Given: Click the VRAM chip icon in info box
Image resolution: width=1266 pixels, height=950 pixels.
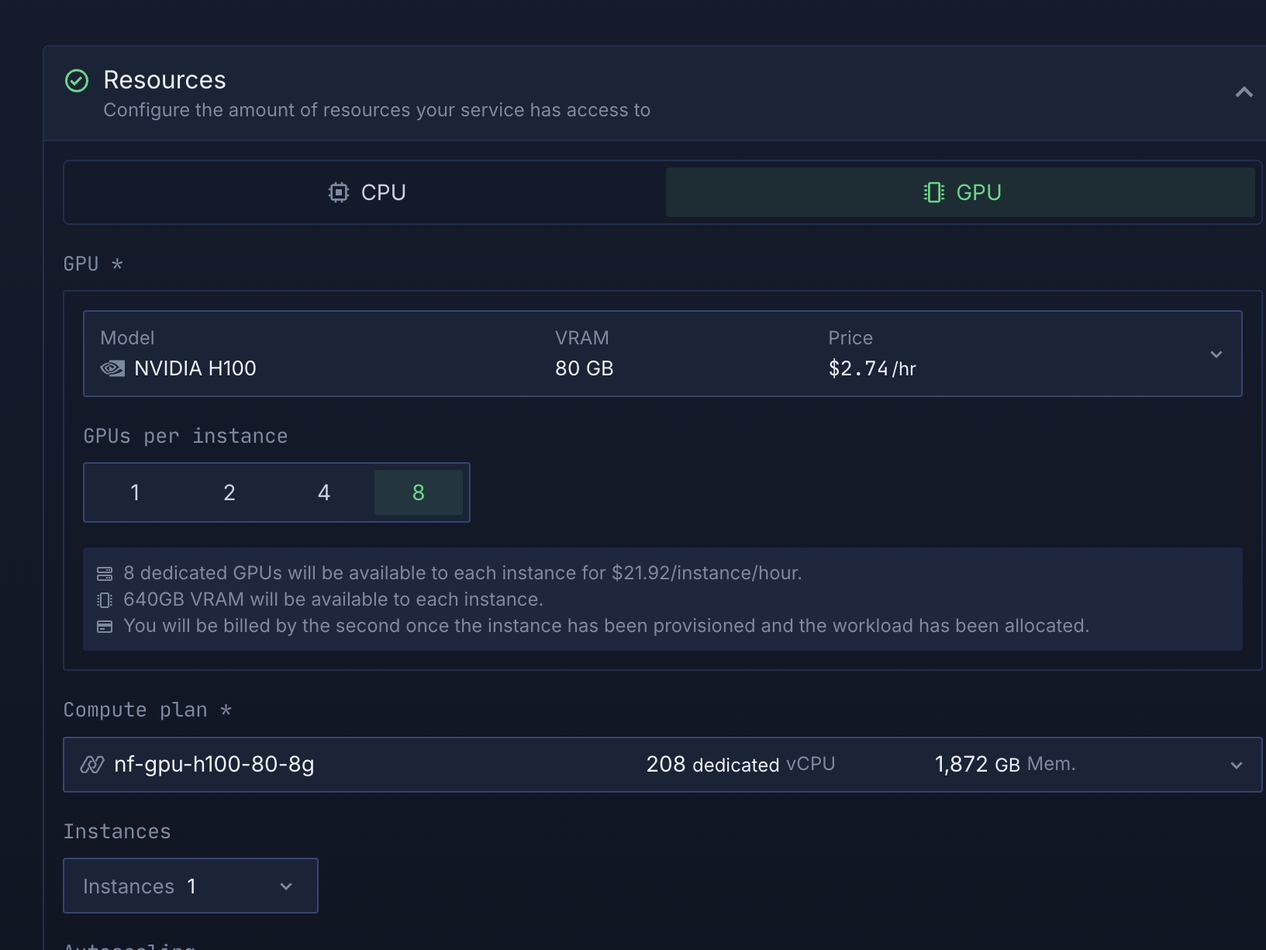Looking at the screenshot, I should pos(105,600).
